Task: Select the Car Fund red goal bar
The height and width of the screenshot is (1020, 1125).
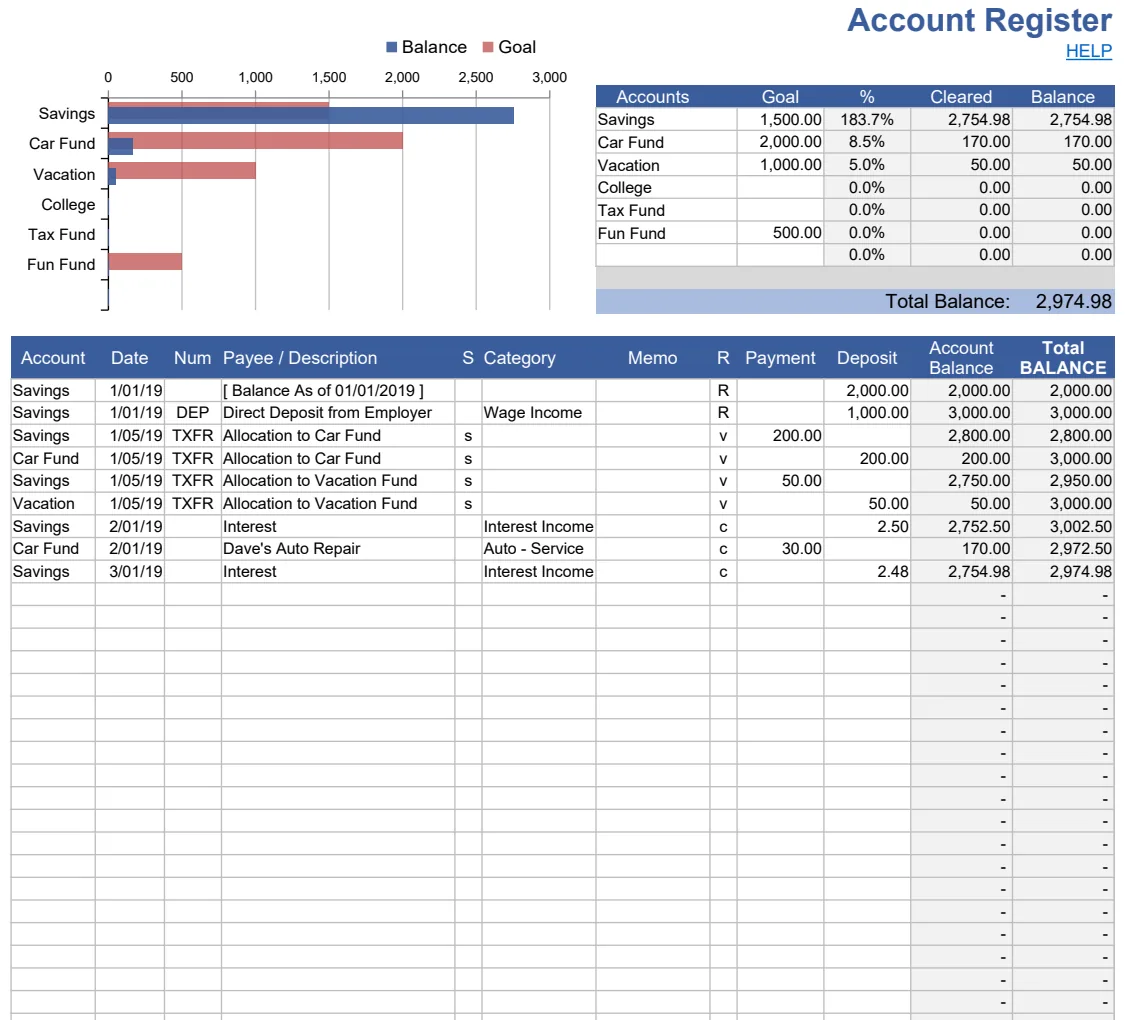Action: pyautogui.click(x=267, y=140)
